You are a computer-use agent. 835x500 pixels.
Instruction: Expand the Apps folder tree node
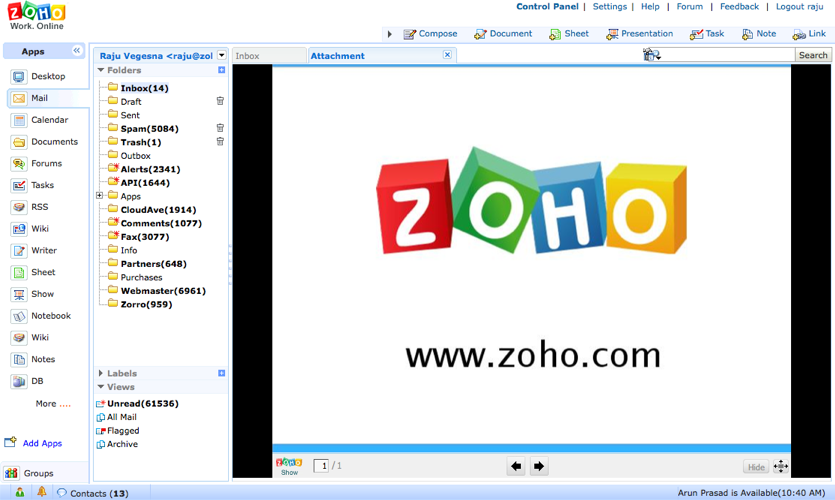tap(100, 196)
